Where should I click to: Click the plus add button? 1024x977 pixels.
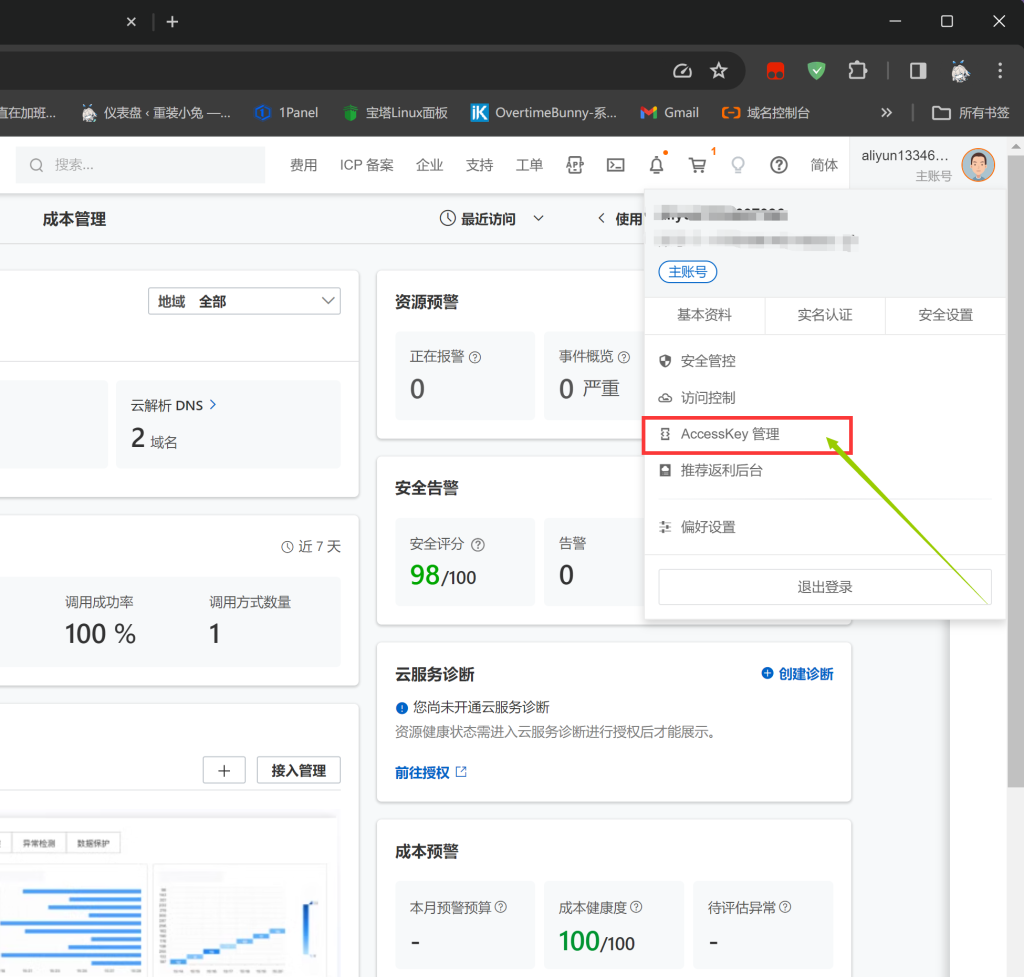click(x=224, y=771)
